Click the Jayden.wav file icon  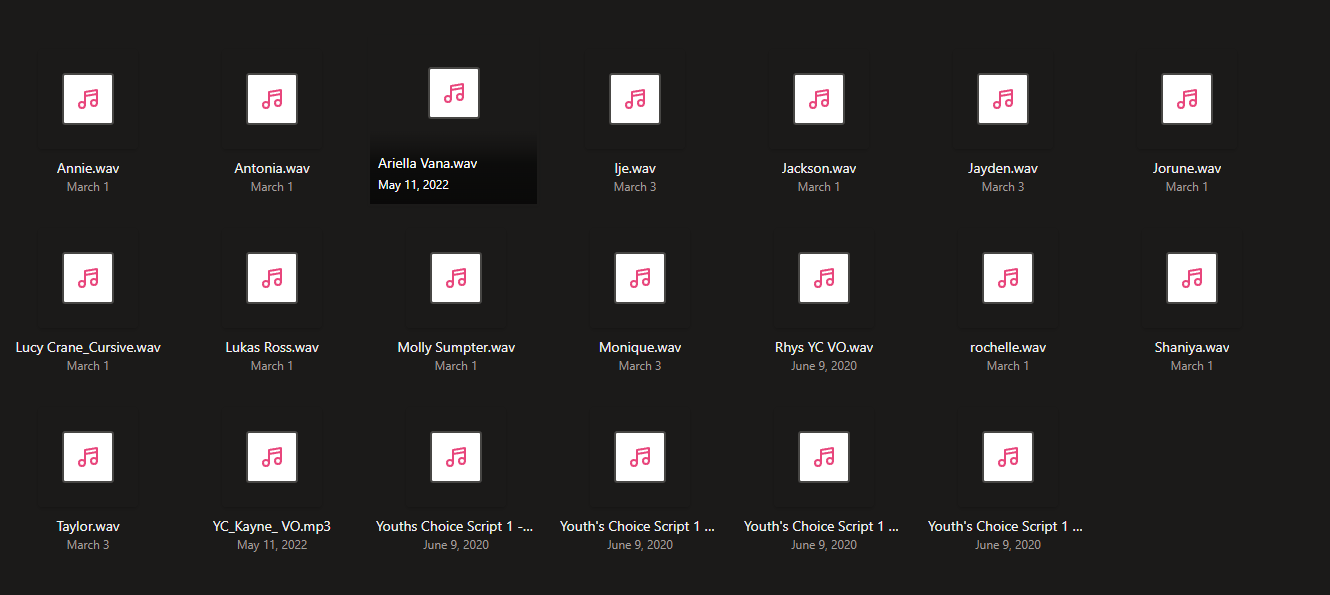pyautogui.click(x=1003, y=99)
